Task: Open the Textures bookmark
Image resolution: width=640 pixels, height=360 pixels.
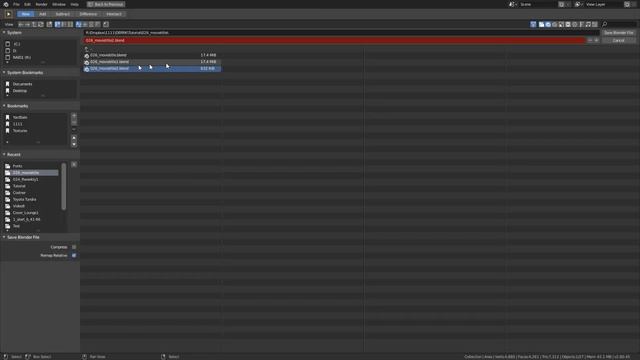Action: [20, 131]
